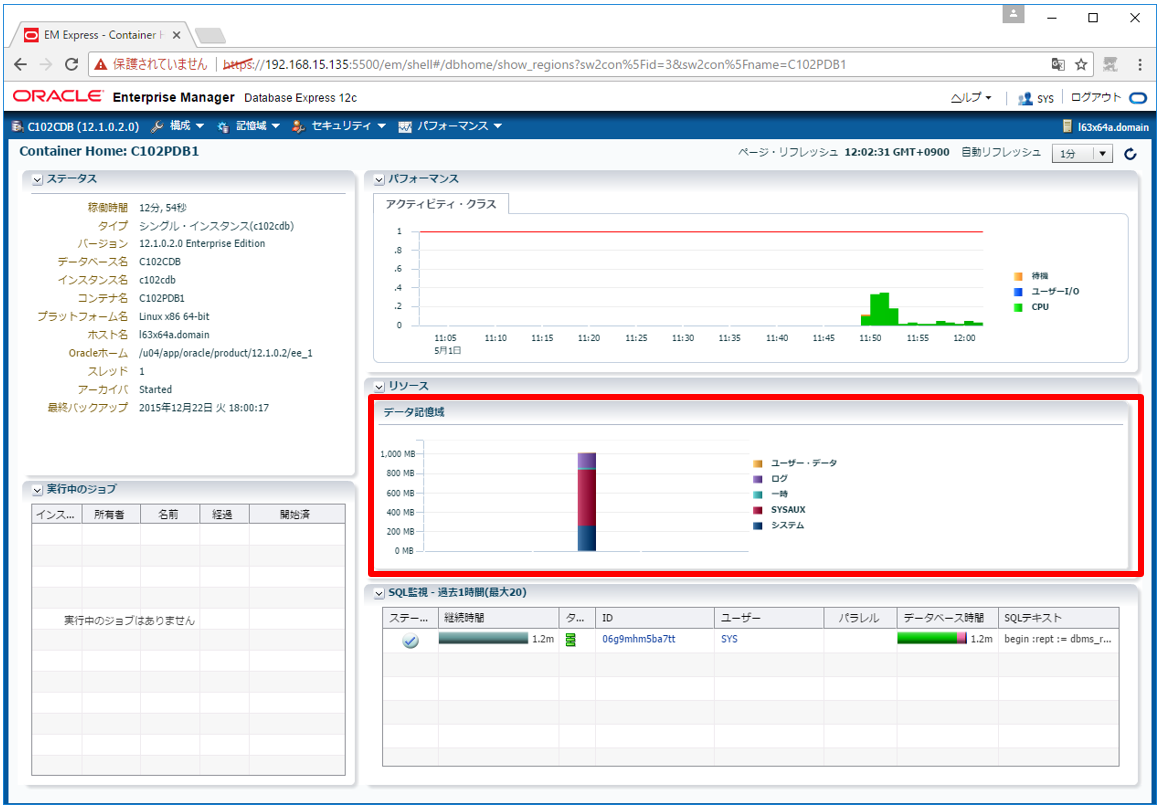The width and height of the screenshot is (1160, 811).
Task: Collapse the ステータス section
Action: [x=37, y=180]
